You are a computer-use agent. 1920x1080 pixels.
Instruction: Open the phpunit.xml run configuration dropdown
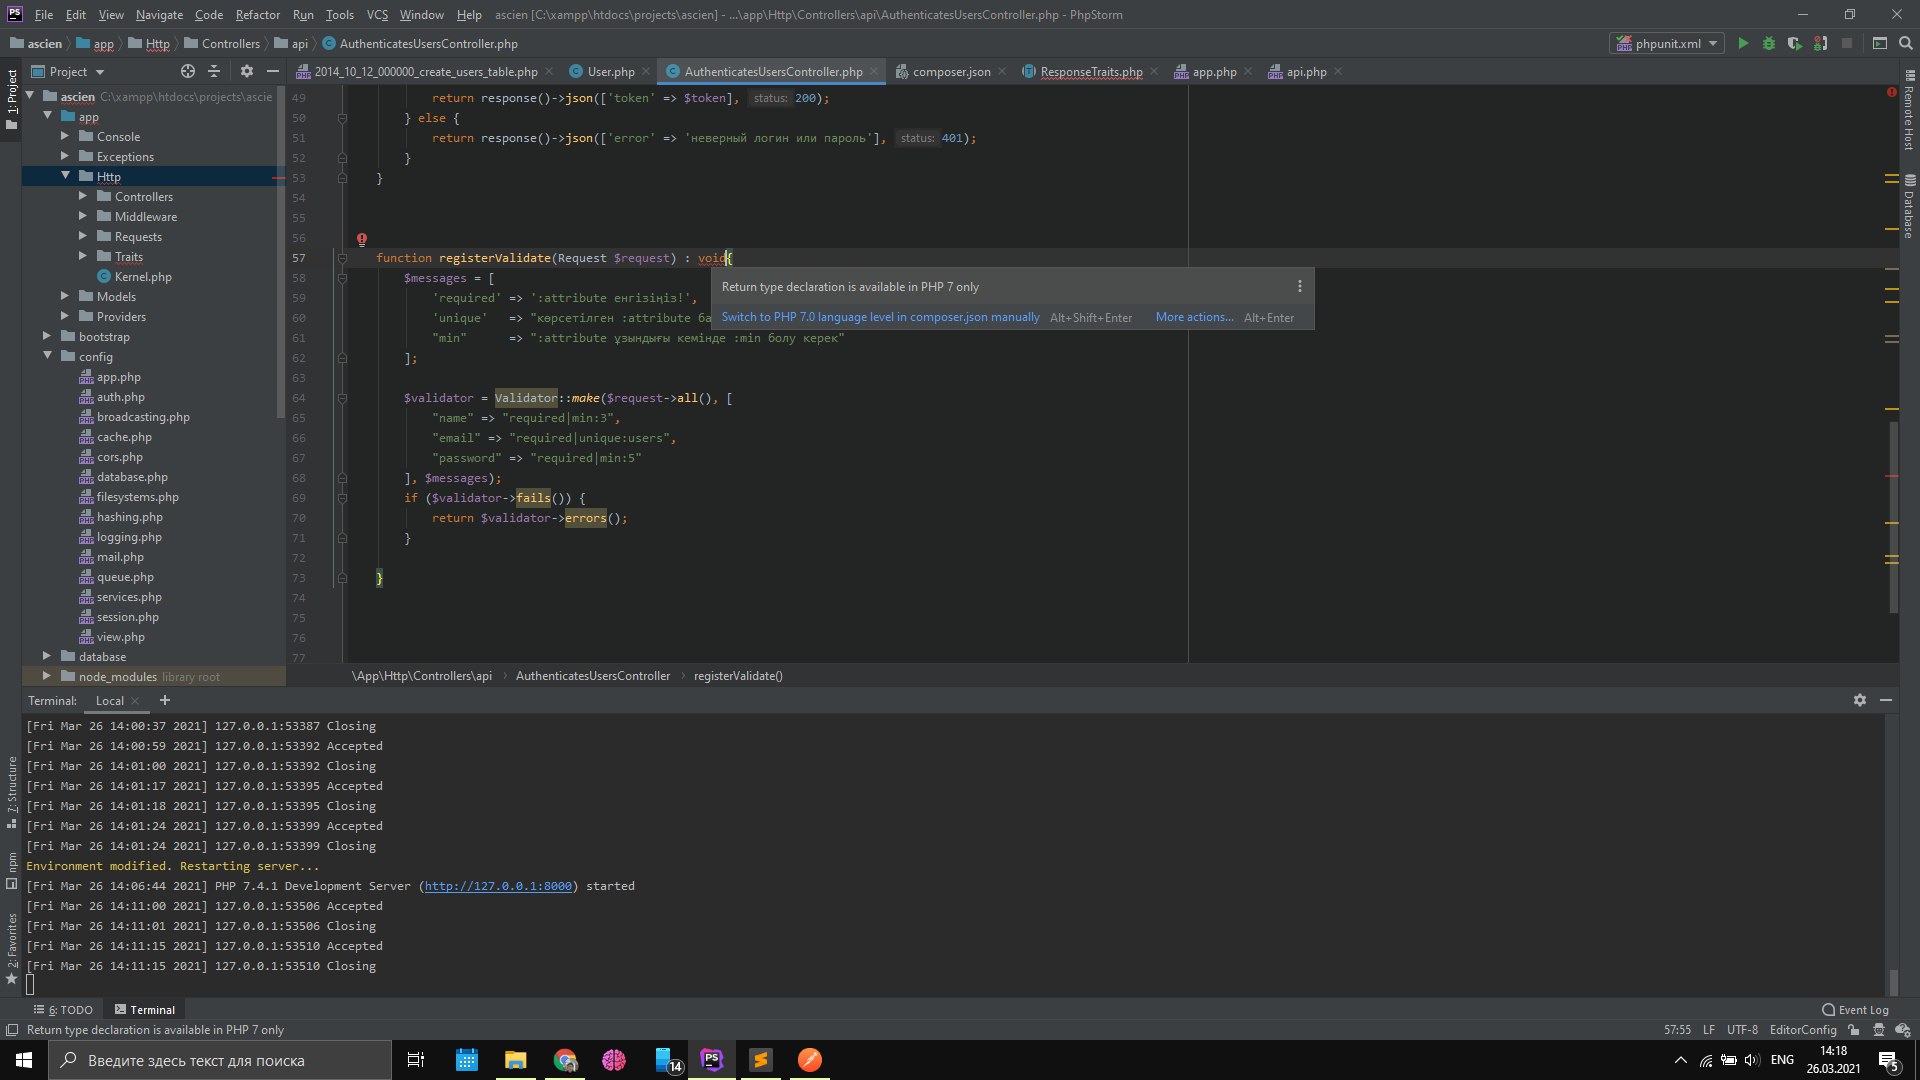pos(1667,44)
